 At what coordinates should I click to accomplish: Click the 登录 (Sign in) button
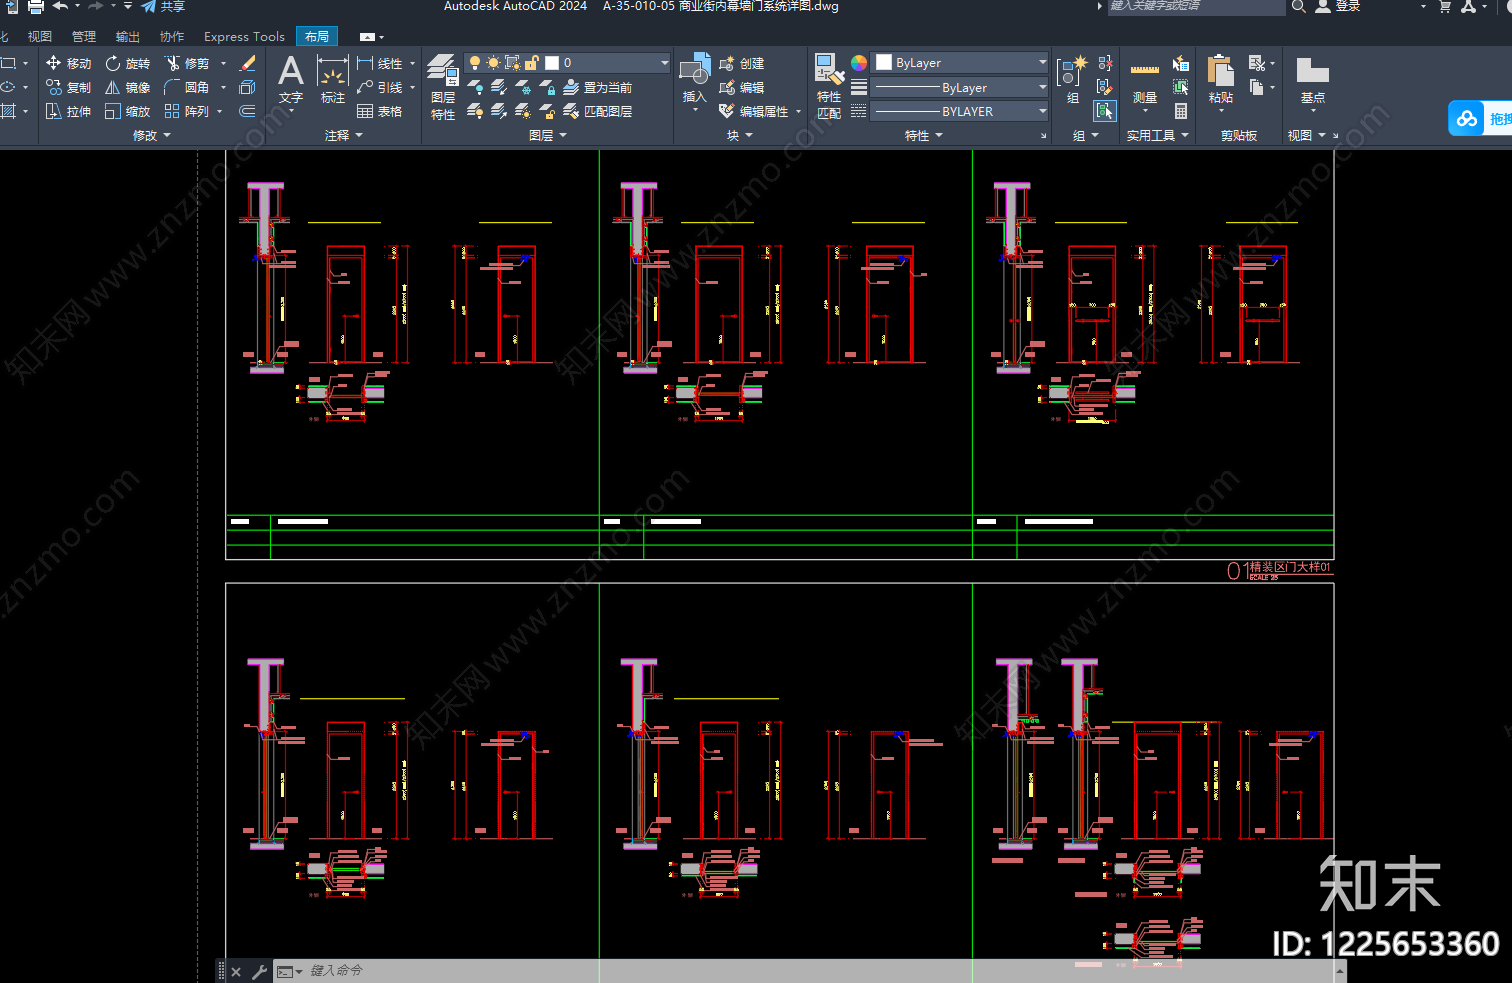tap(1338, 6)
